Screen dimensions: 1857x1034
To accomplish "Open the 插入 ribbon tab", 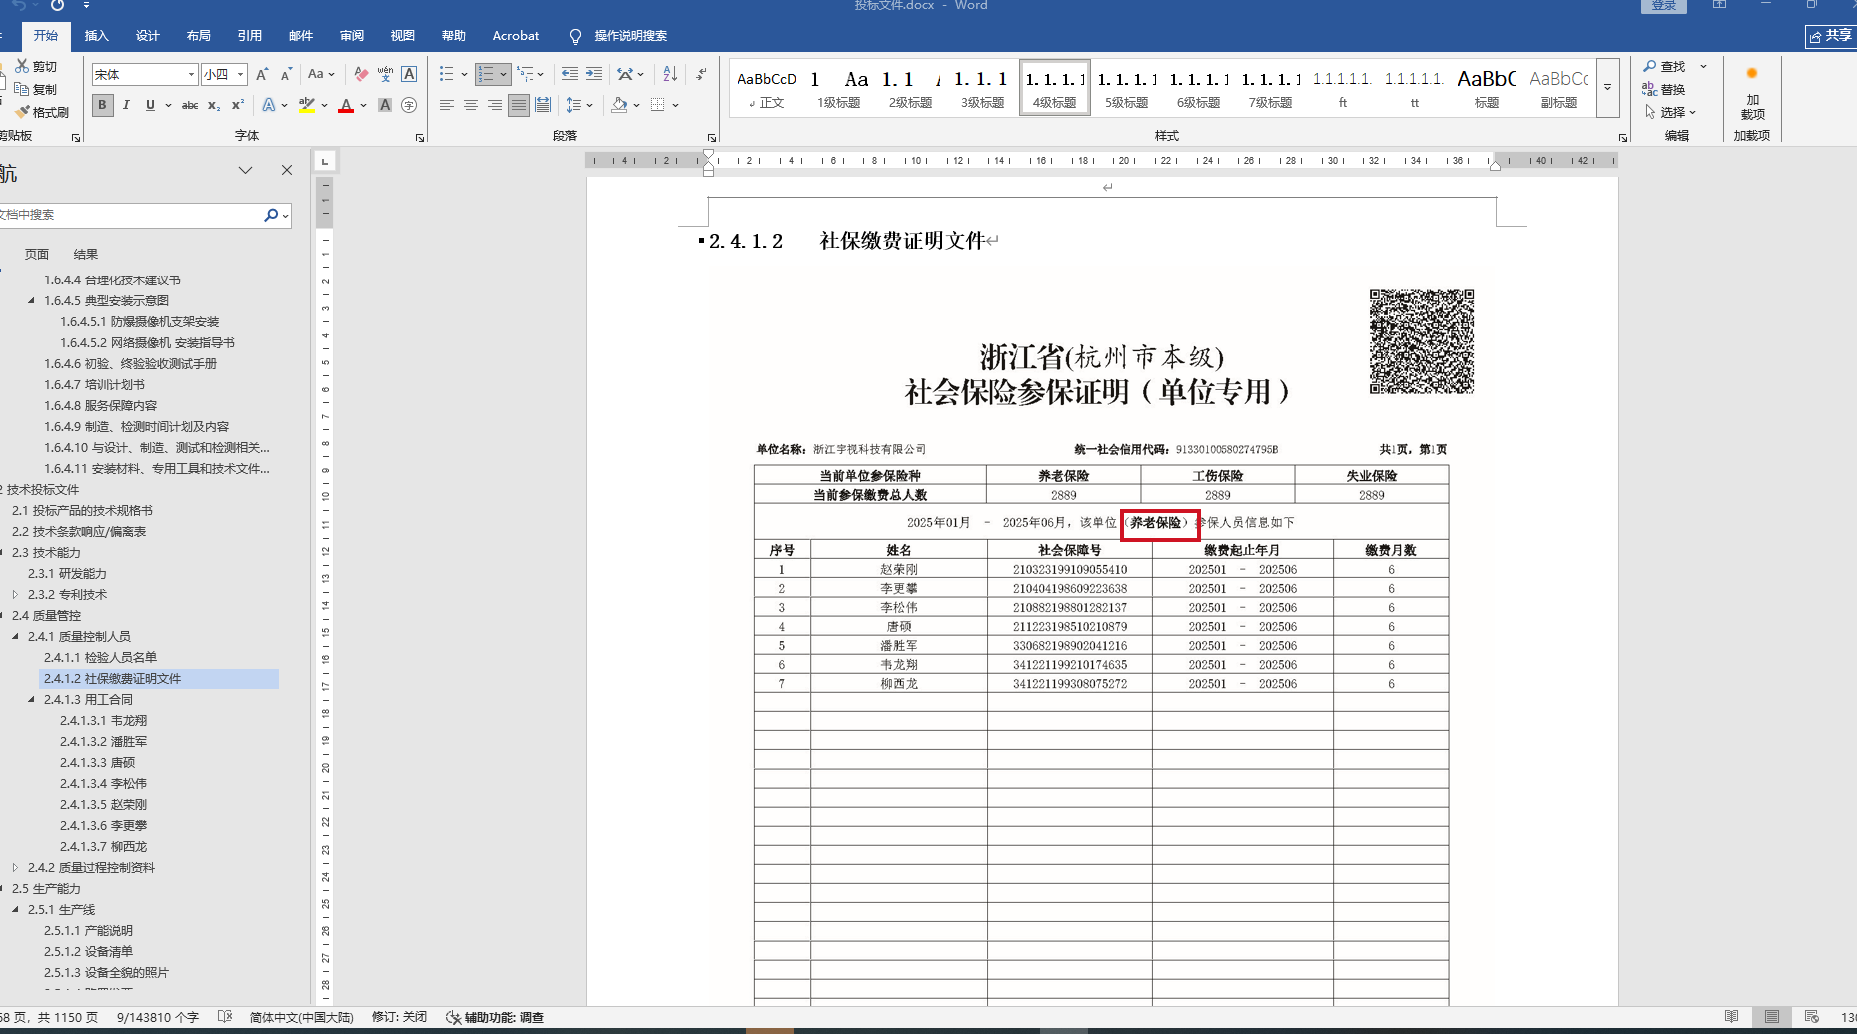I will click(96, 36).
